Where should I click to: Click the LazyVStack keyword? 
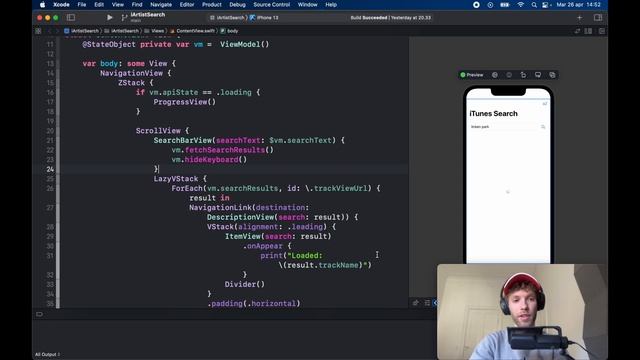(x=176, y=179)
